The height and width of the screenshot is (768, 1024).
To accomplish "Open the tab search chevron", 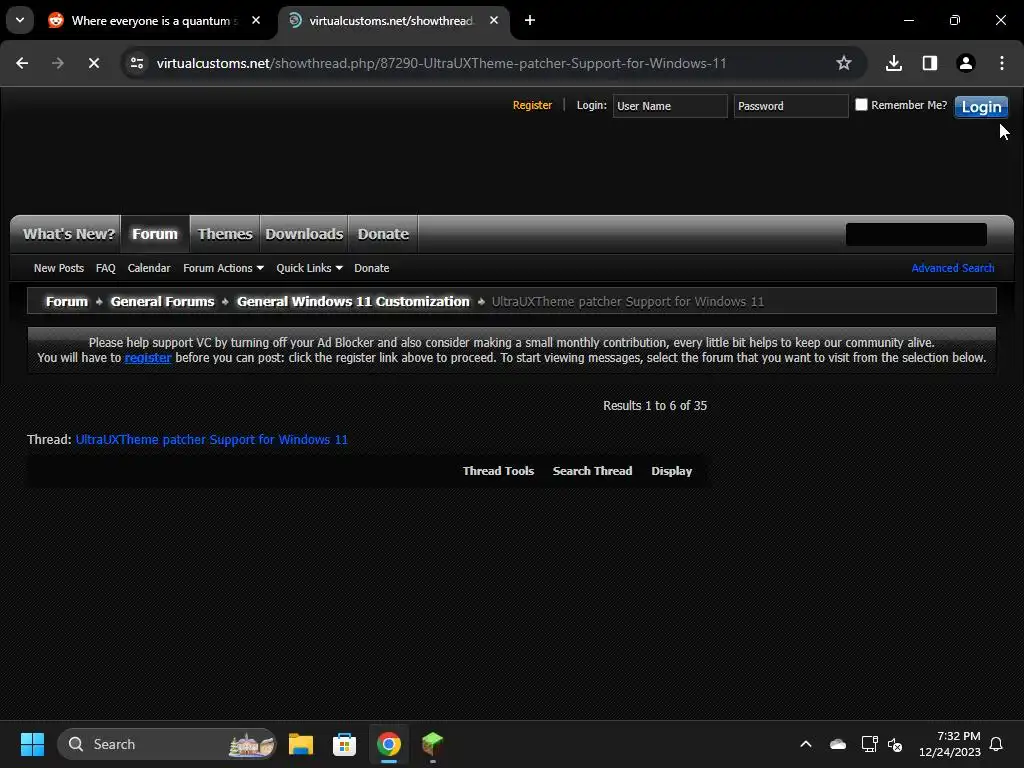I will coord(20,20).
